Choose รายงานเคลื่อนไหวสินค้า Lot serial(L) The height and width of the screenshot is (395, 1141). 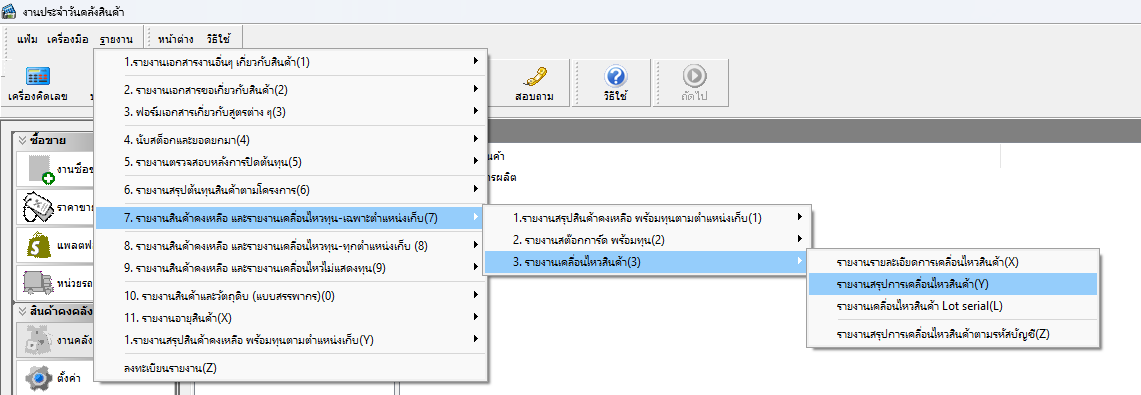[x=953, y=306]
